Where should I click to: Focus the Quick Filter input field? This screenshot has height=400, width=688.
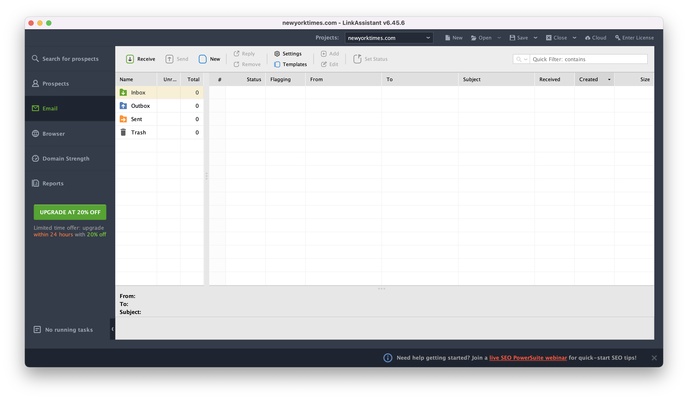point(588,59)
